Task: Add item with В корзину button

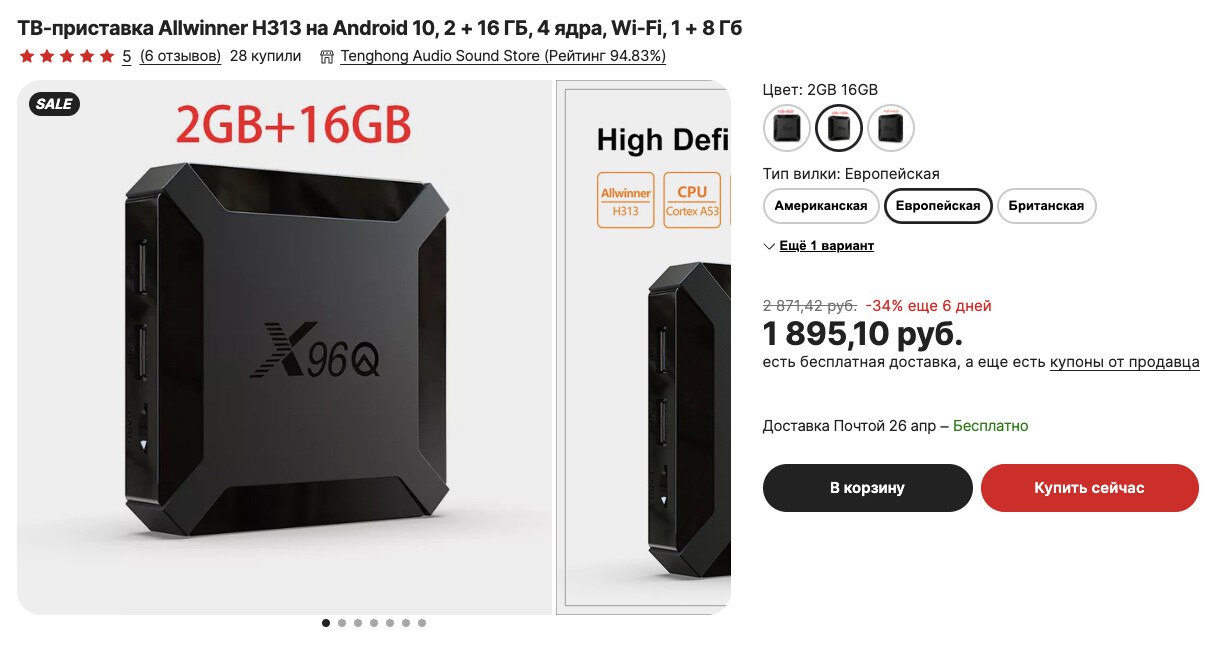Action: 867,488
